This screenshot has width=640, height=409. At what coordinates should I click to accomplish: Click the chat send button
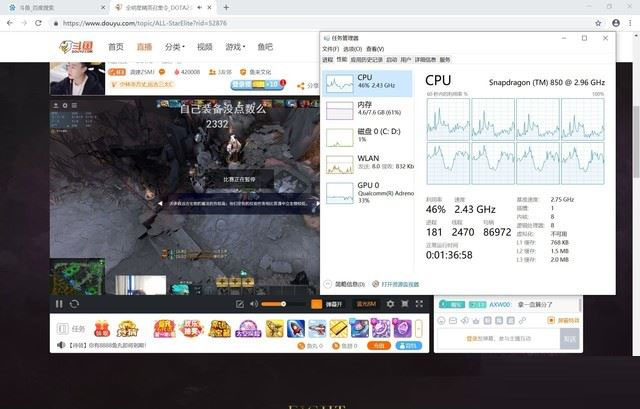pyautogui.click(x=569, y=338)
